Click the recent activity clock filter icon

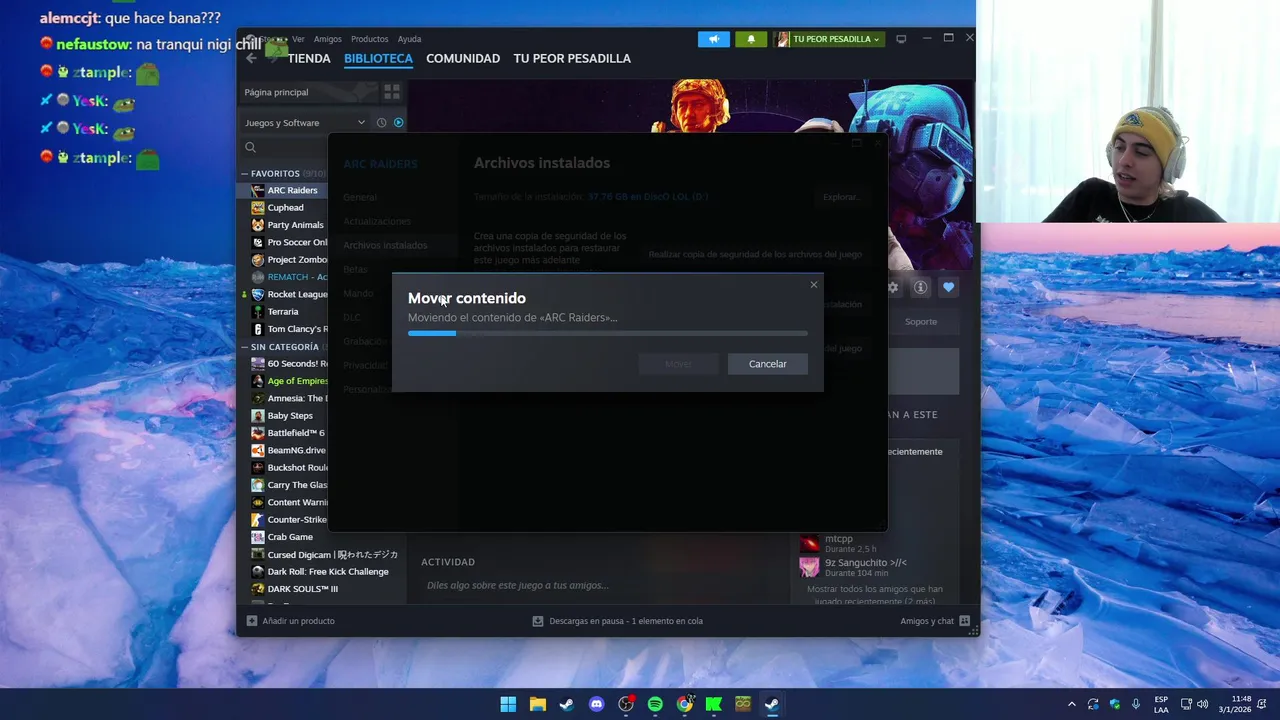click(381, 123)
